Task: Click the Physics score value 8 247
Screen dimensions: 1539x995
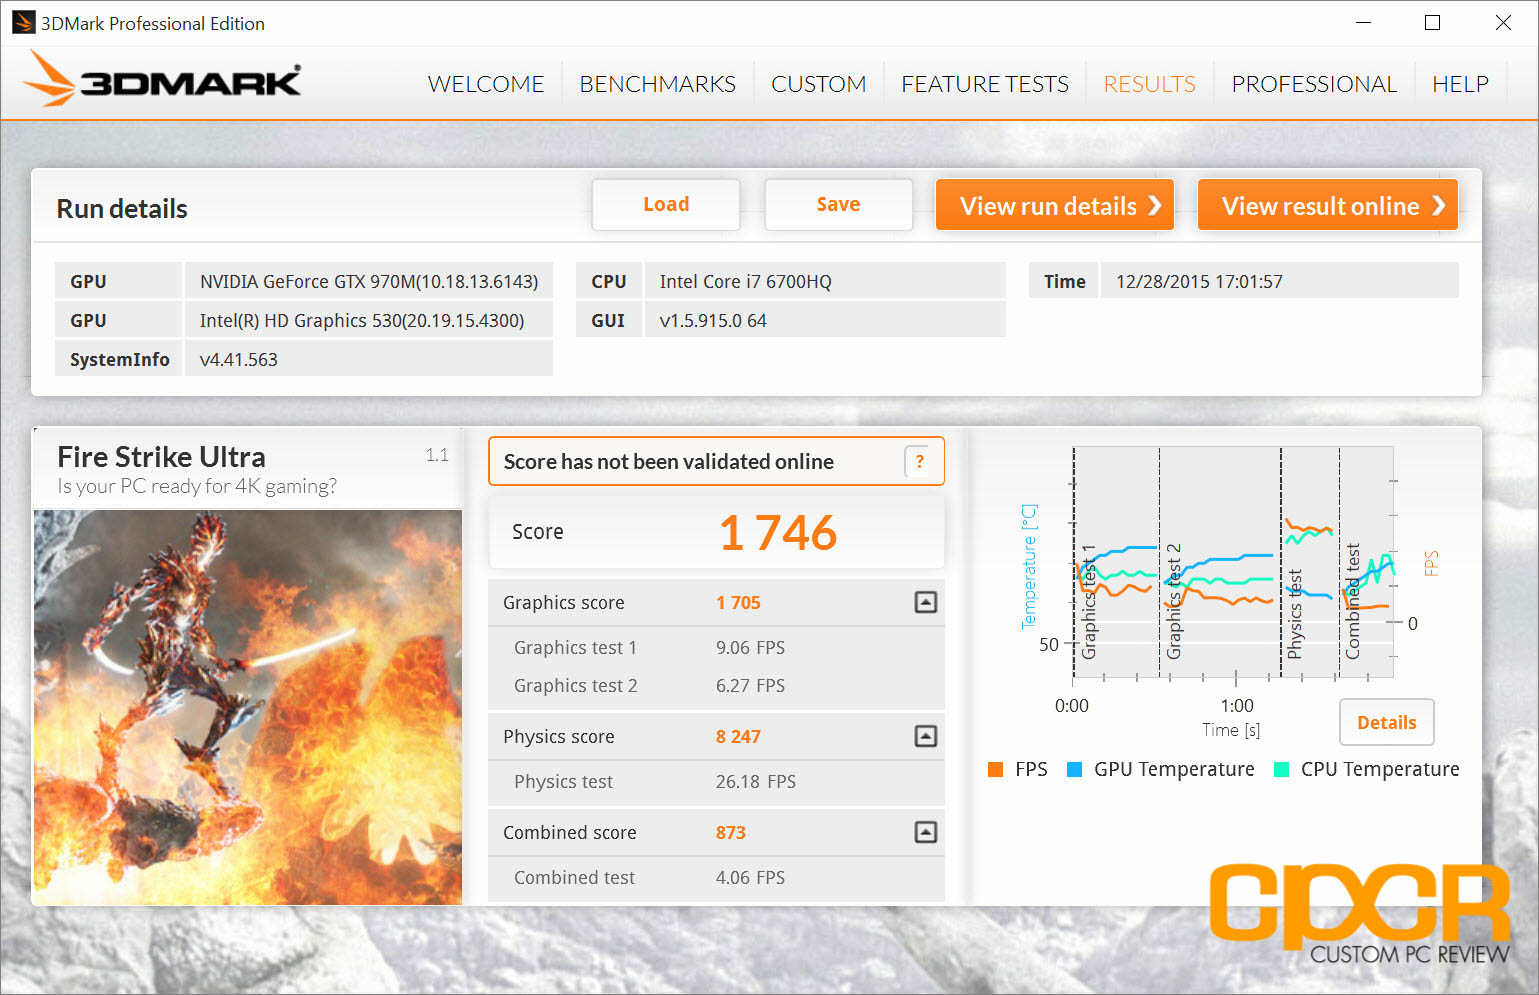Action: [x=738, y=737]
